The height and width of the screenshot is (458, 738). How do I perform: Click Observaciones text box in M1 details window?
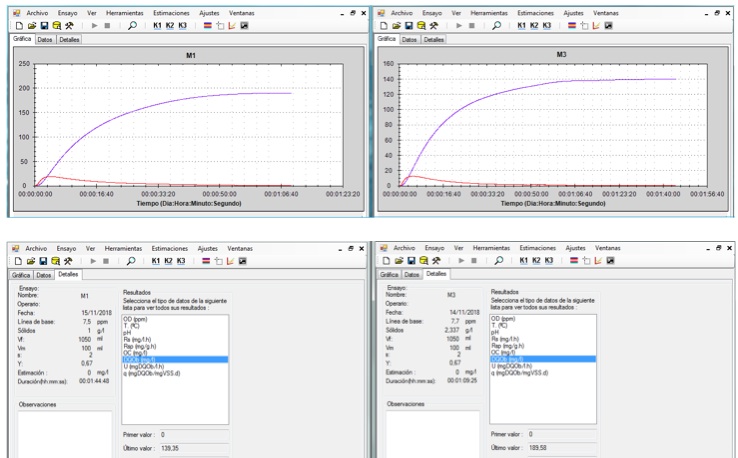tap(65, 434)
